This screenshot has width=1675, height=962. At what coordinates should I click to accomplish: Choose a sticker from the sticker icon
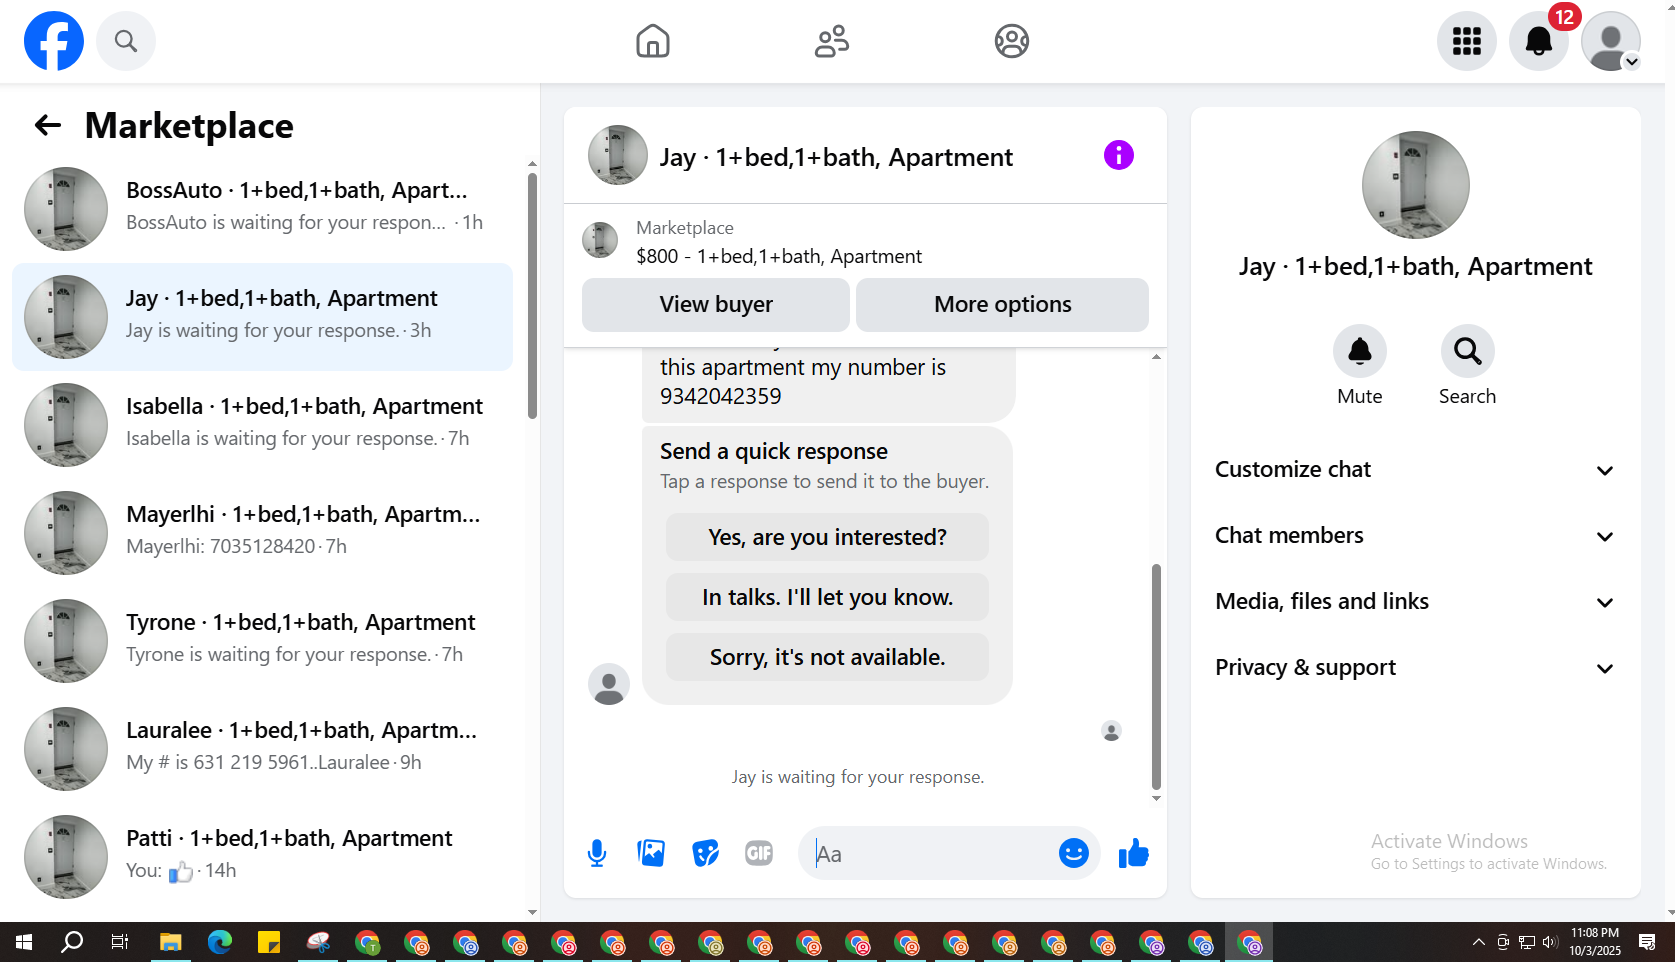coord(705,853)
